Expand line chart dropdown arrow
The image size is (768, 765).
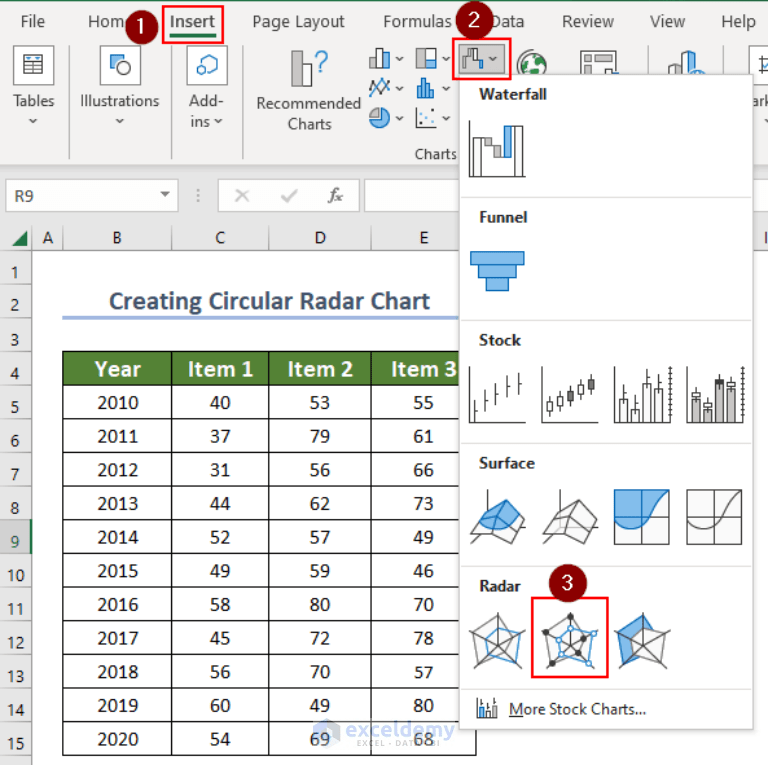[x=400, y=89]
